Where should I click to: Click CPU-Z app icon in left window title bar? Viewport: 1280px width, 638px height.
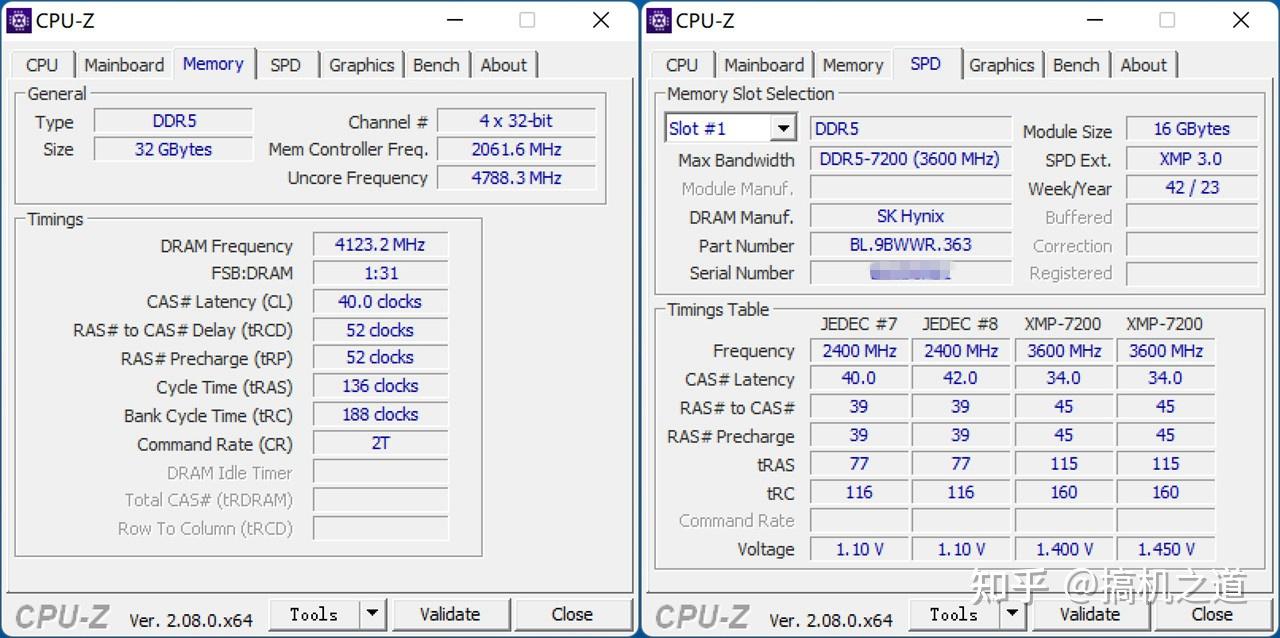19,20
